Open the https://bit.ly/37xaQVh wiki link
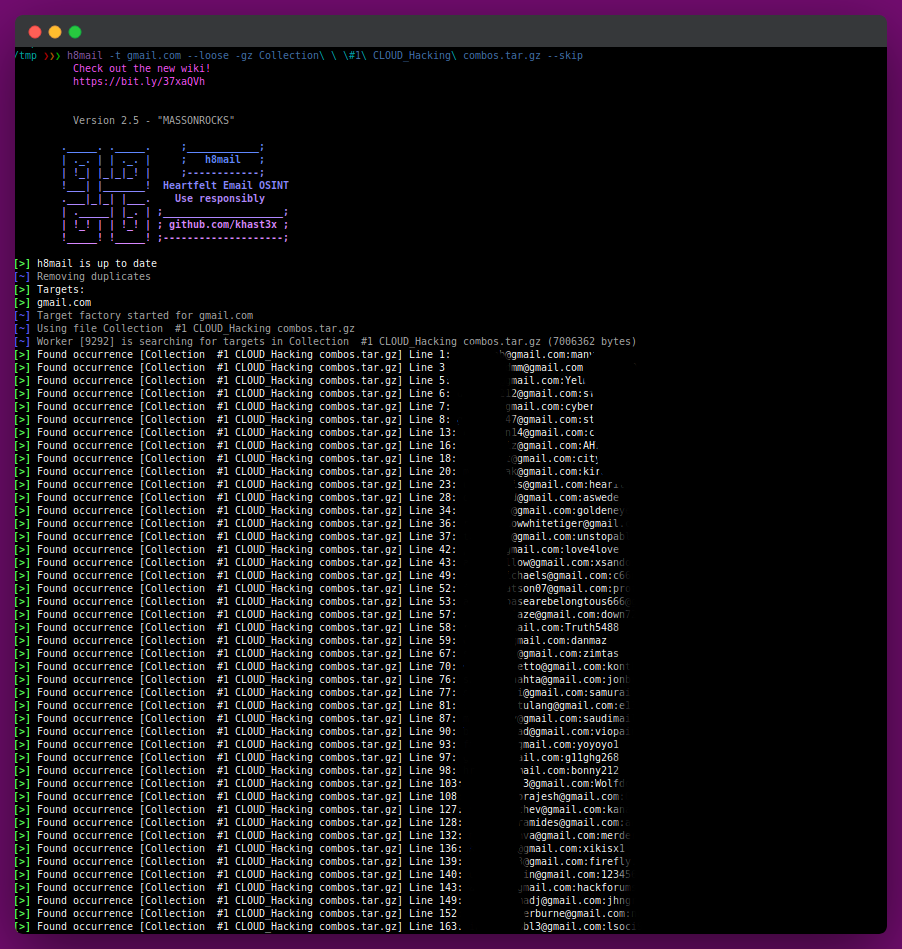Screen dimensions: 902x949 coord(139,82)
